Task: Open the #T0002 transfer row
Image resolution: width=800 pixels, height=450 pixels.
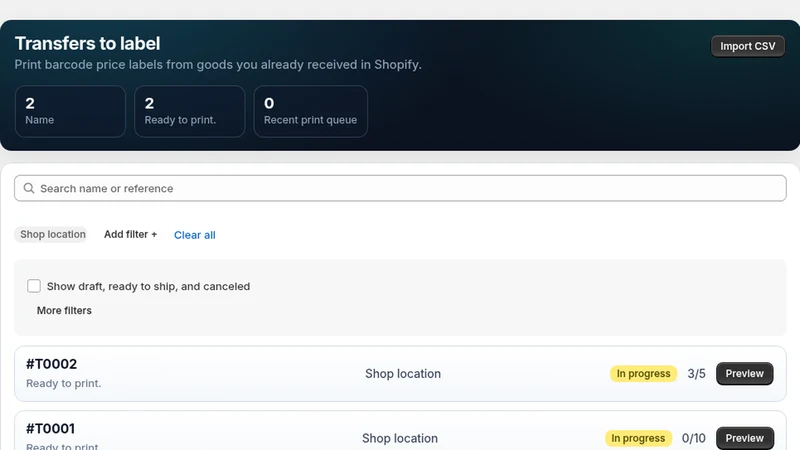Action: click(x=400, y=373)
